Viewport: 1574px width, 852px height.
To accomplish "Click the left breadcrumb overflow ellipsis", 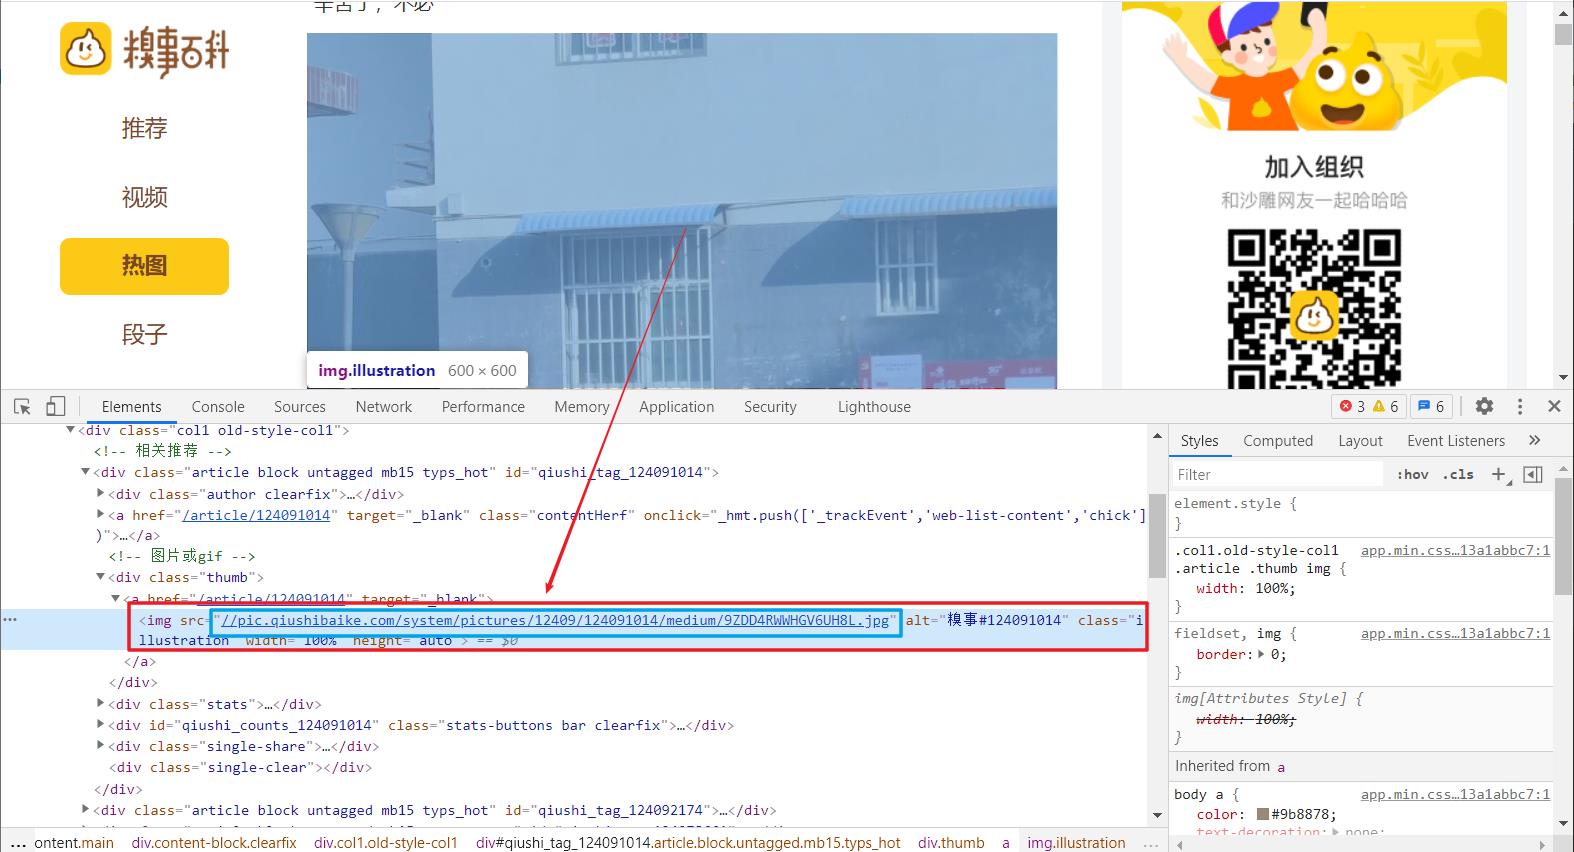I will click(17, 843).
